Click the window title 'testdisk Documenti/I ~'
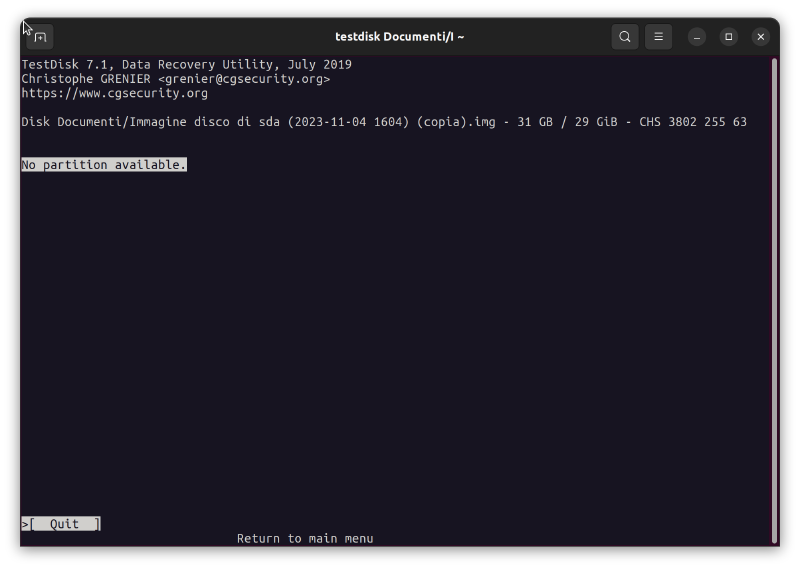 click(399, 37)
